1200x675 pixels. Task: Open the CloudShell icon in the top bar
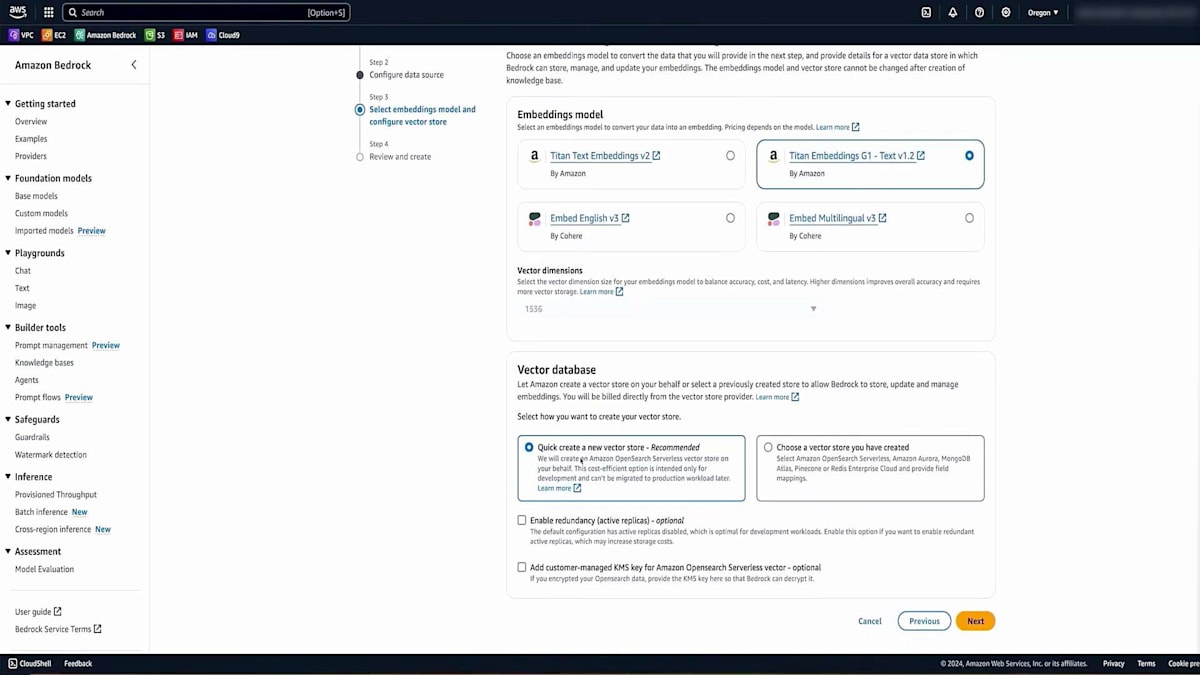tap(926, 13)
